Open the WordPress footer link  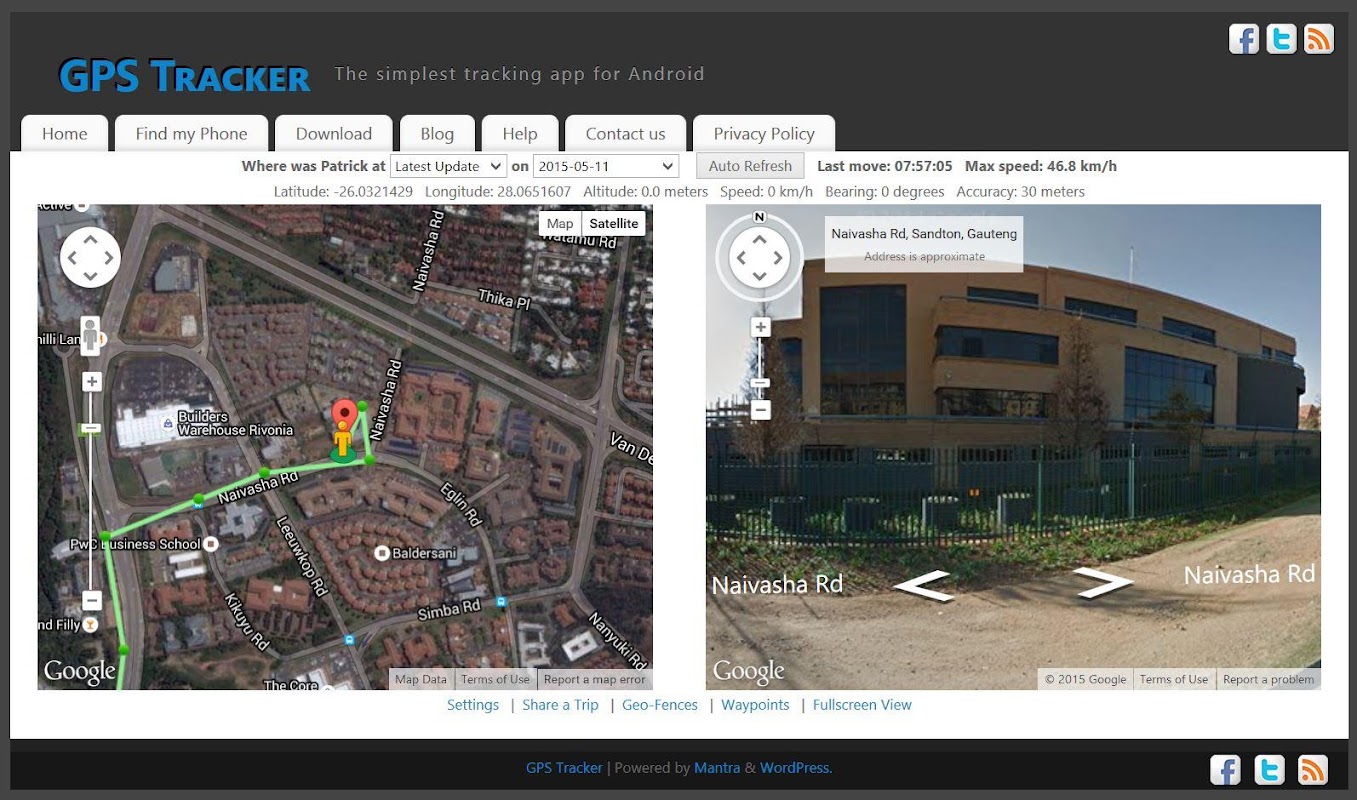pos(796,768)
